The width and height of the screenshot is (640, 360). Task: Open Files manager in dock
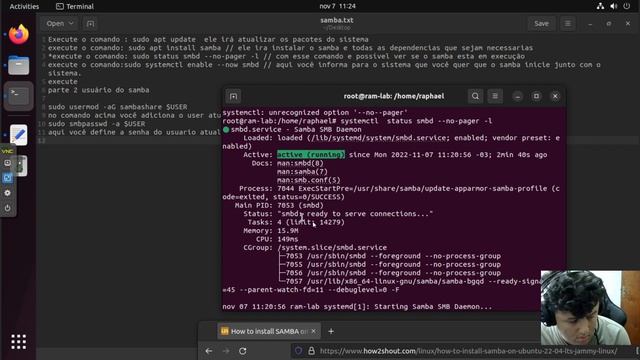19,65
